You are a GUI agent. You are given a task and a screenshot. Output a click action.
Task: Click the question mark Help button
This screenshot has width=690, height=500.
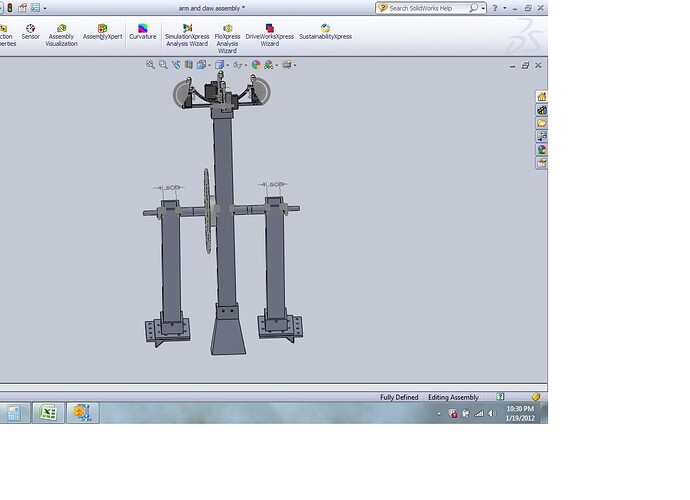495,8
